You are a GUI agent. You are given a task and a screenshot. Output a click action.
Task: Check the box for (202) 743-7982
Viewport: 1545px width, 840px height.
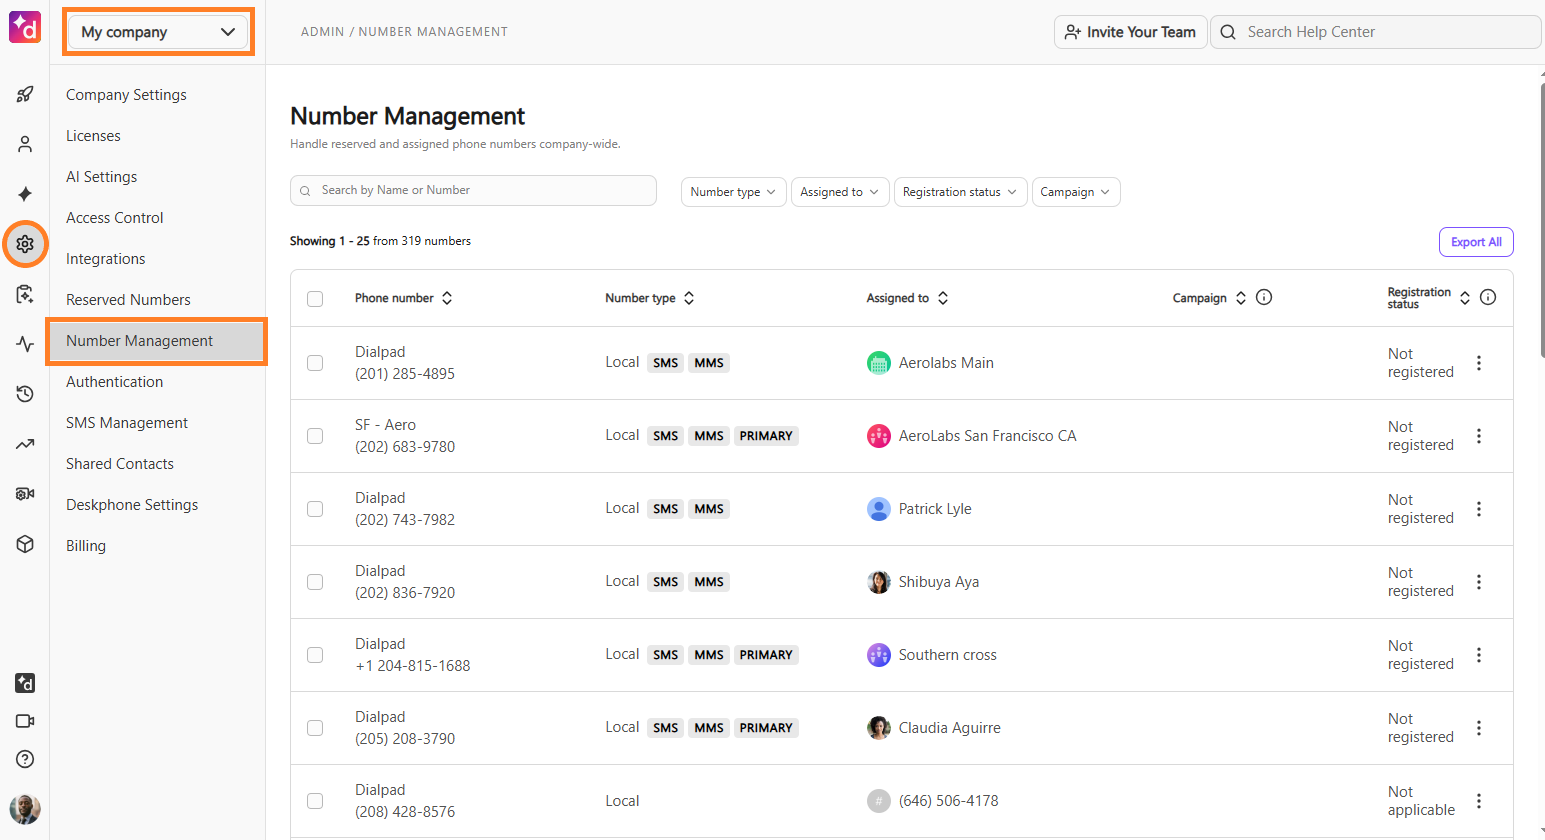tap(315, 509)
